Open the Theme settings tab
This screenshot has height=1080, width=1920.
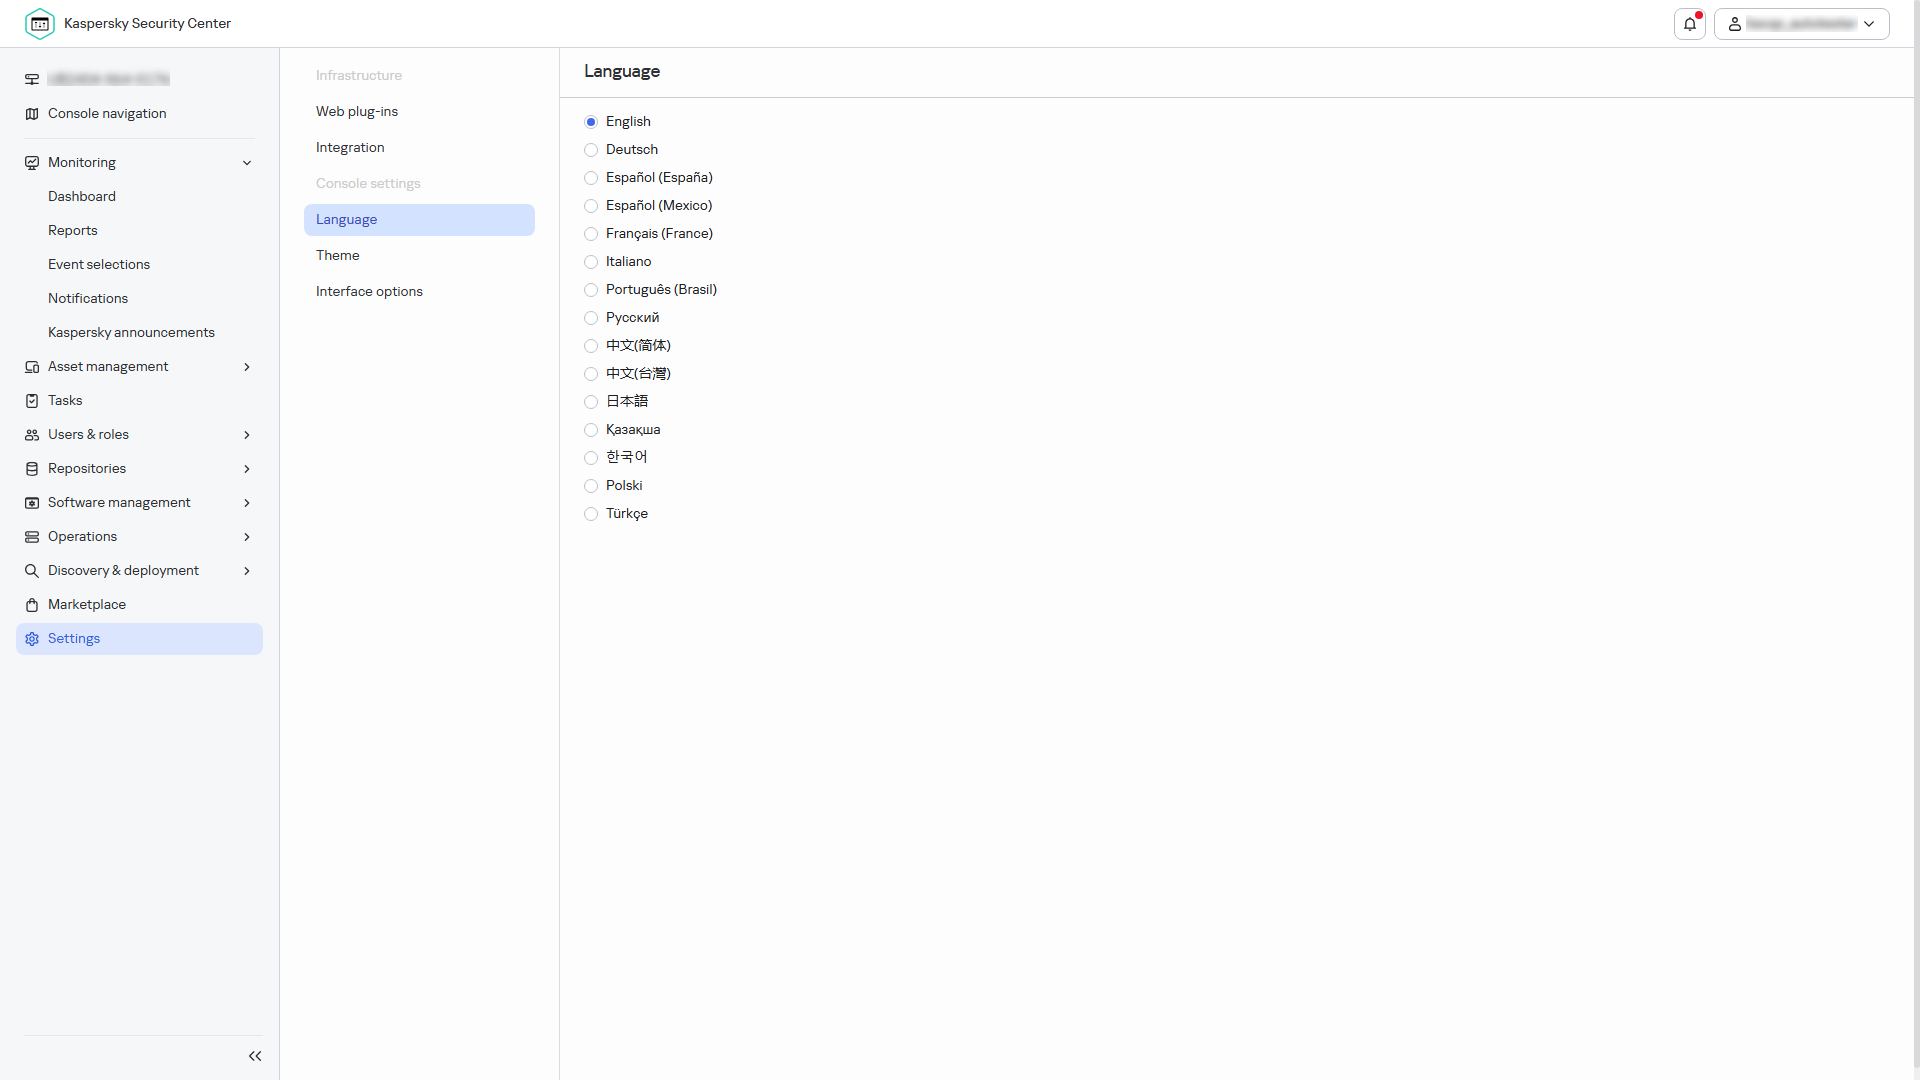point(419,256)
